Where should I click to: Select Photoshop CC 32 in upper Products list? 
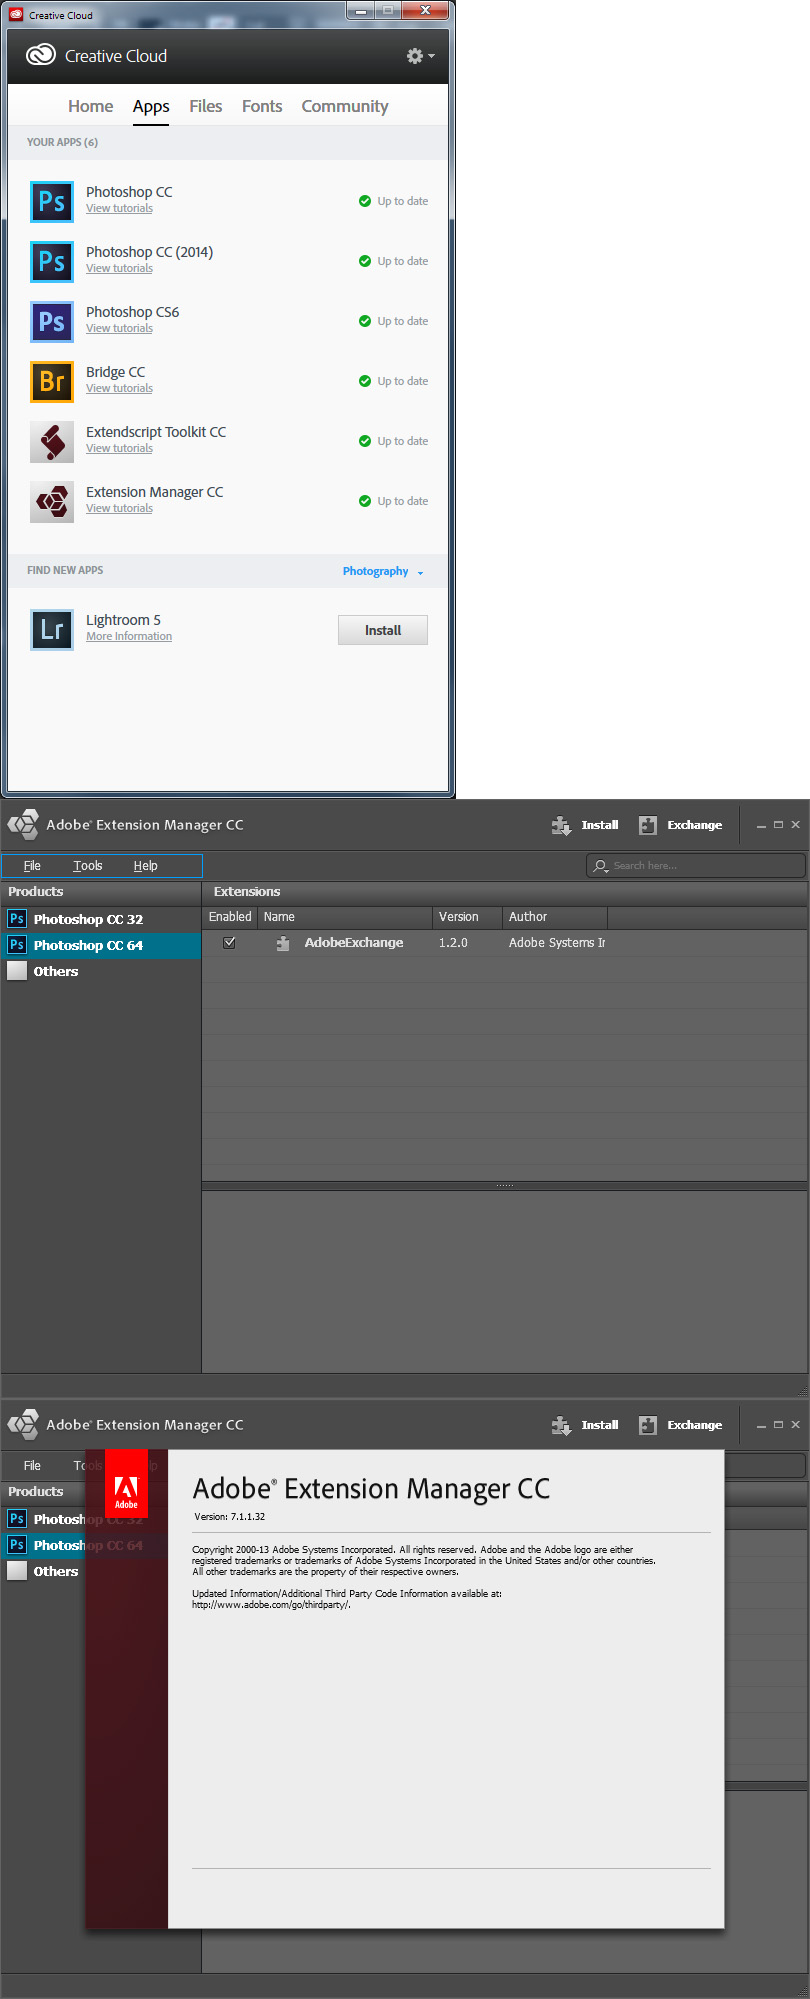pos(101,919)
